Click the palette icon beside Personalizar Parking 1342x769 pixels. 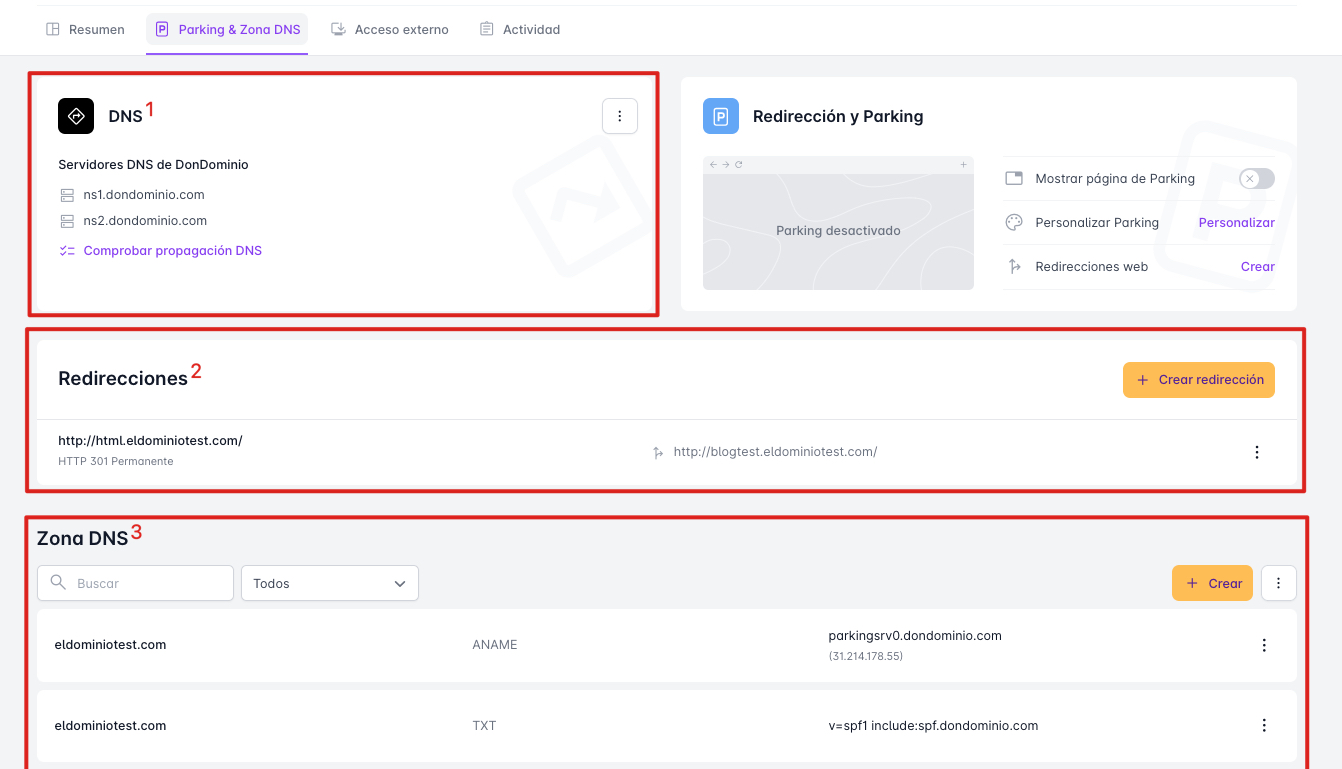click(x=1014, y=223)
